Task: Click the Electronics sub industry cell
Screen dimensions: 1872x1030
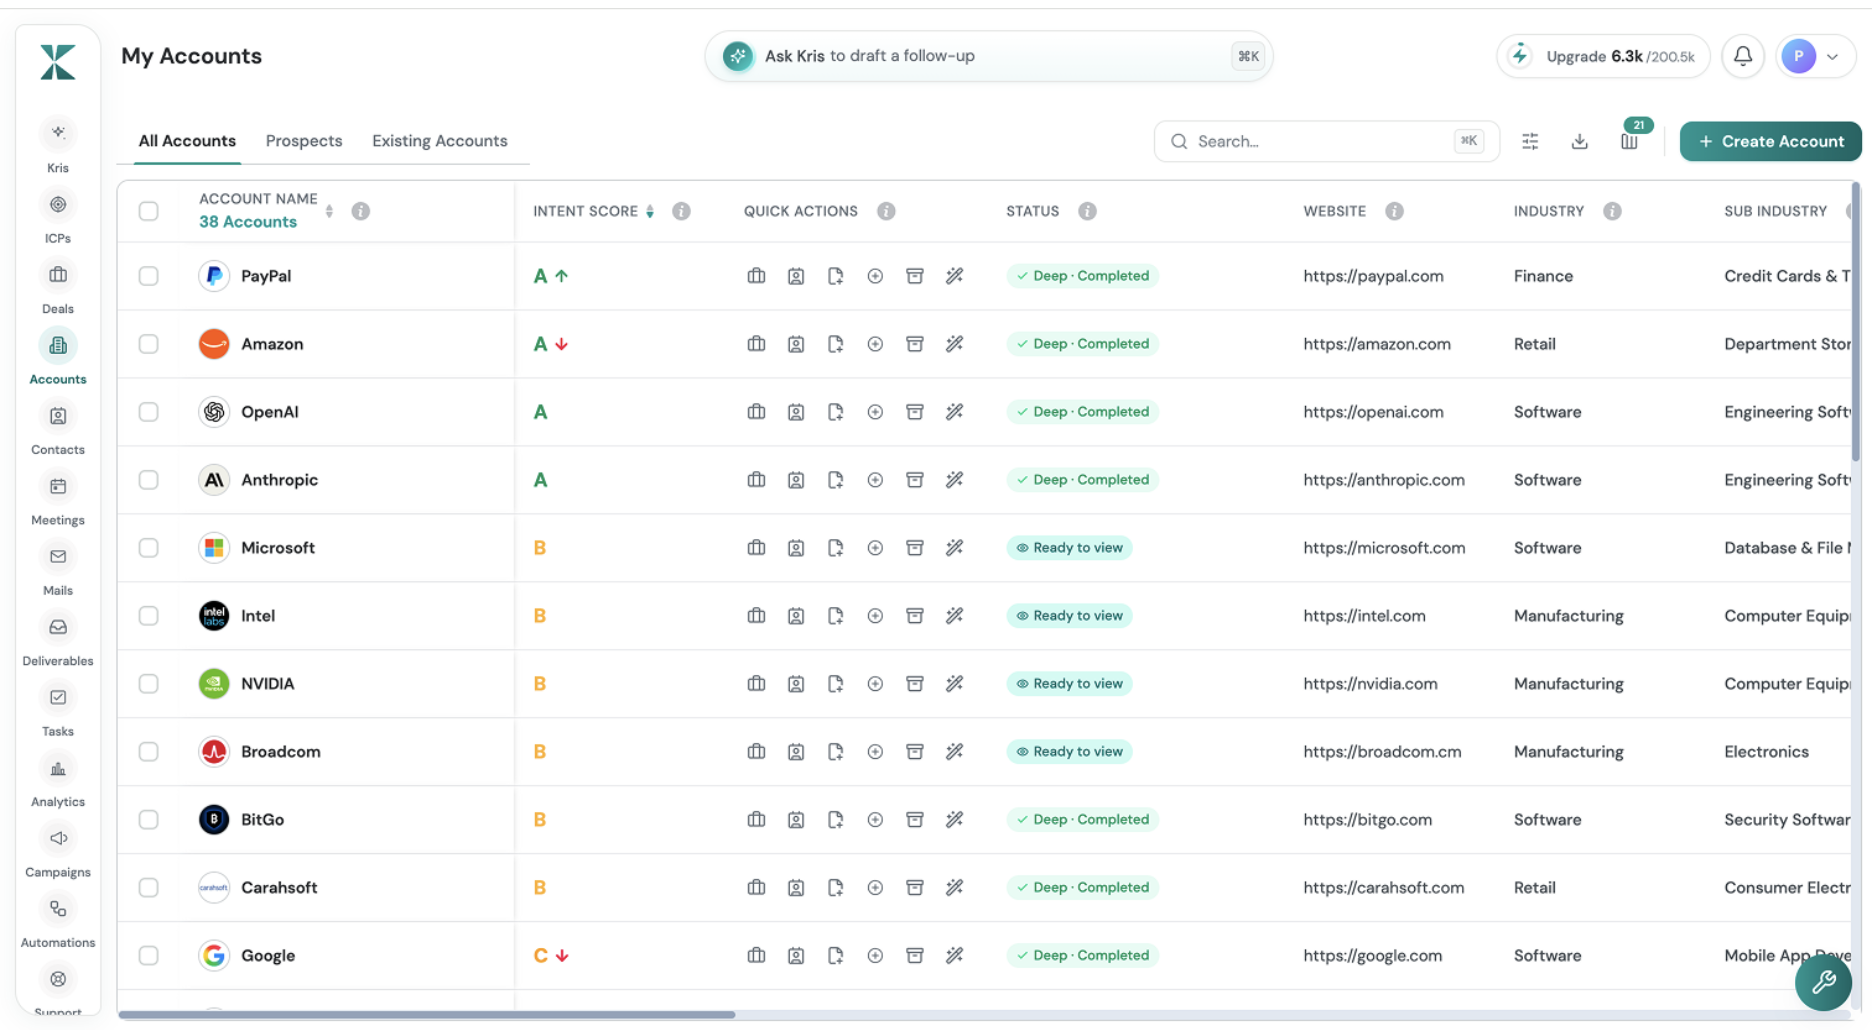Action: [x=1766, y=752]
